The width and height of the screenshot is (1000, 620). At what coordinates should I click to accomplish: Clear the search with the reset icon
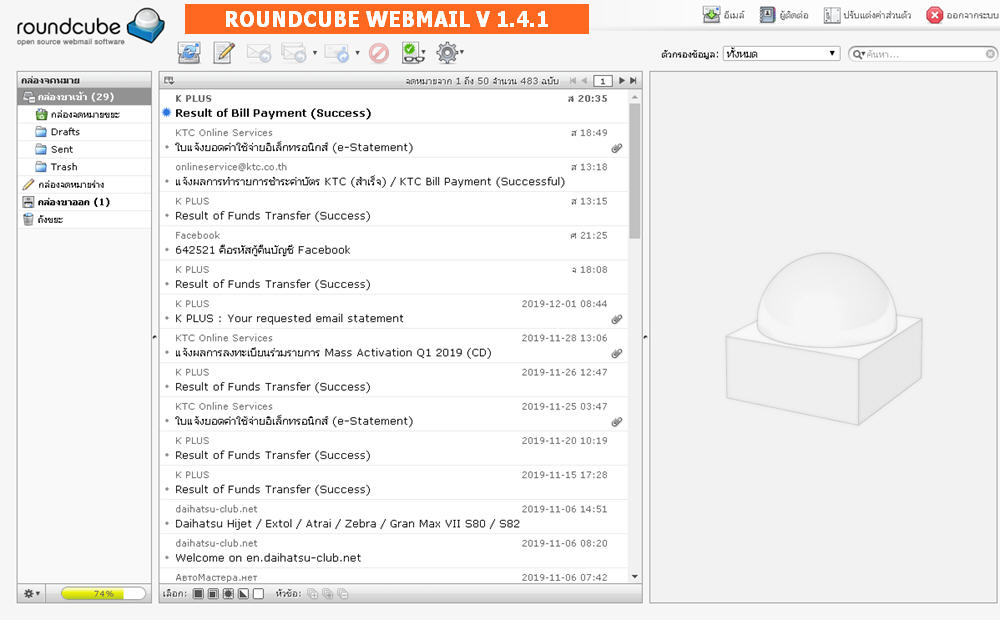(x=990, y=54)
